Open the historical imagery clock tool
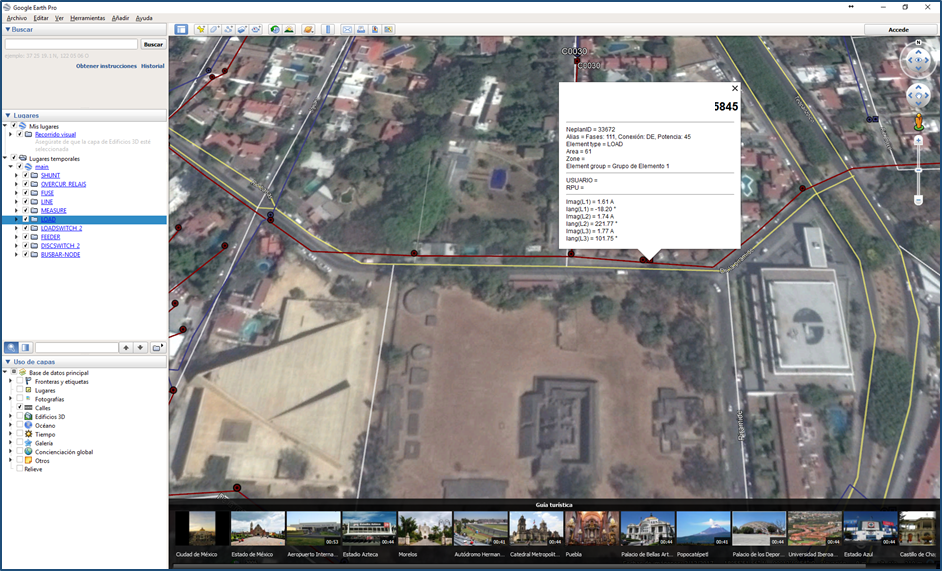Viewport: 942px width, 571px height. (x=275, y=29)
